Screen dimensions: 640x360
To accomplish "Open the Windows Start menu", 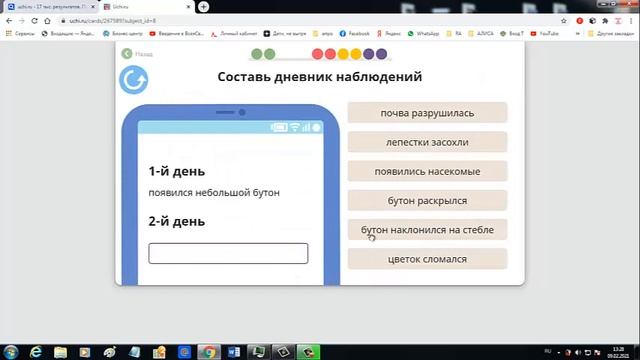I will [x=11, y=352].
